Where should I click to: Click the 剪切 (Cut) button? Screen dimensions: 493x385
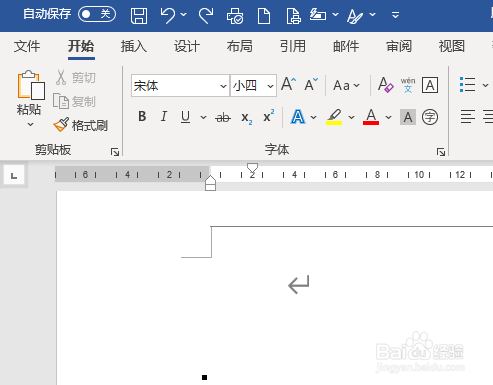click(76, 78)
